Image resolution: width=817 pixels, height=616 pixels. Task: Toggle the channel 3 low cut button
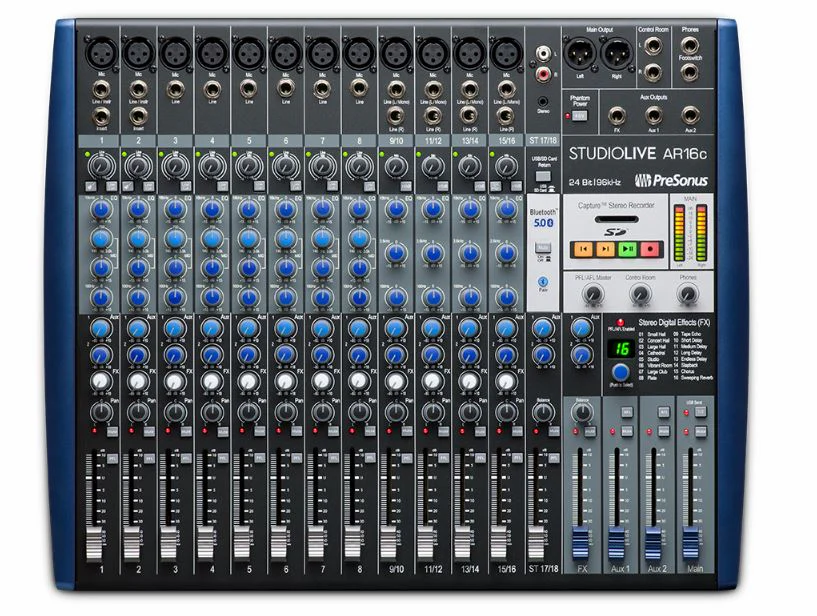pyautogui.click(x=185, y=186)
